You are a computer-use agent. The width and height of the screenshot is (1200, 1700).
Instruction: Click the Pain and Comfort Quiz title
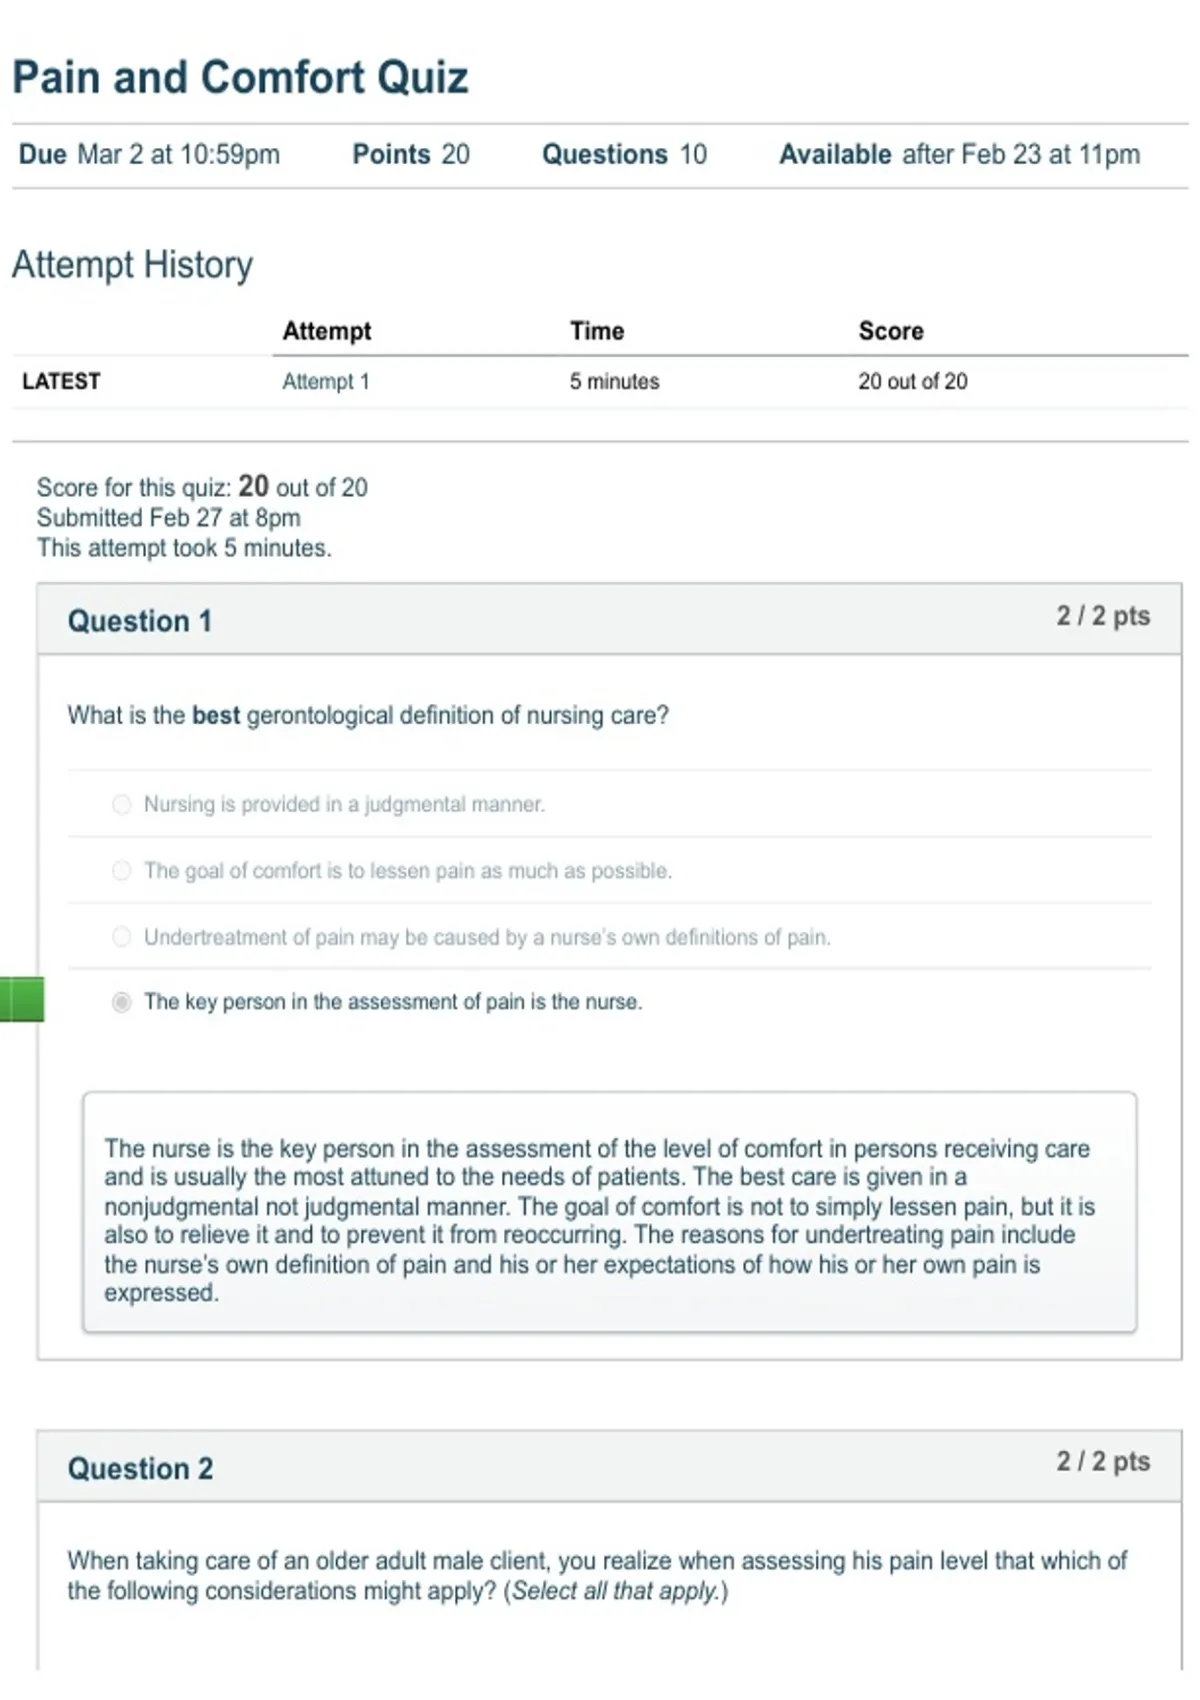tap(240, 77)
